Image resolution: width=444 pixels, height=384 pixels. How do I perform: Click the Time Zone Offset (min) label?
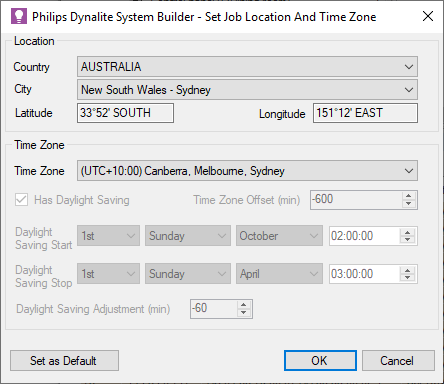247,200
